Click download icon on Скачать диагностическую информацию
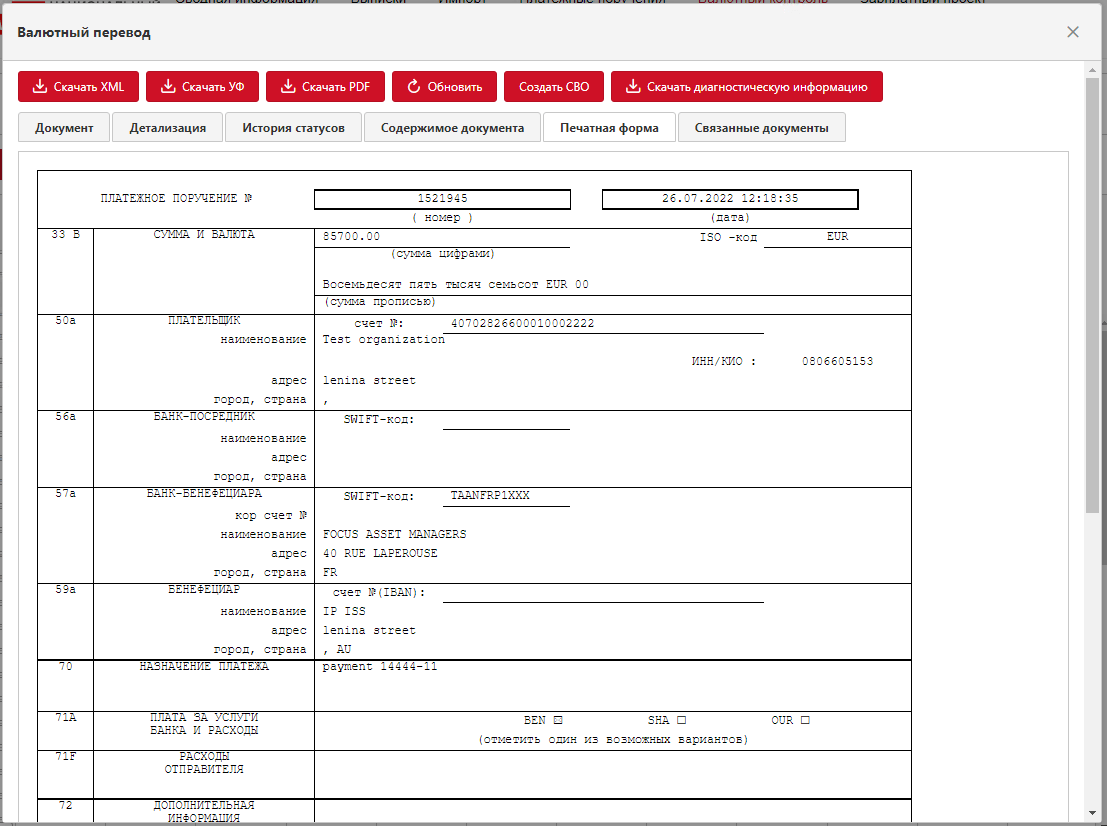 (633, 86)
